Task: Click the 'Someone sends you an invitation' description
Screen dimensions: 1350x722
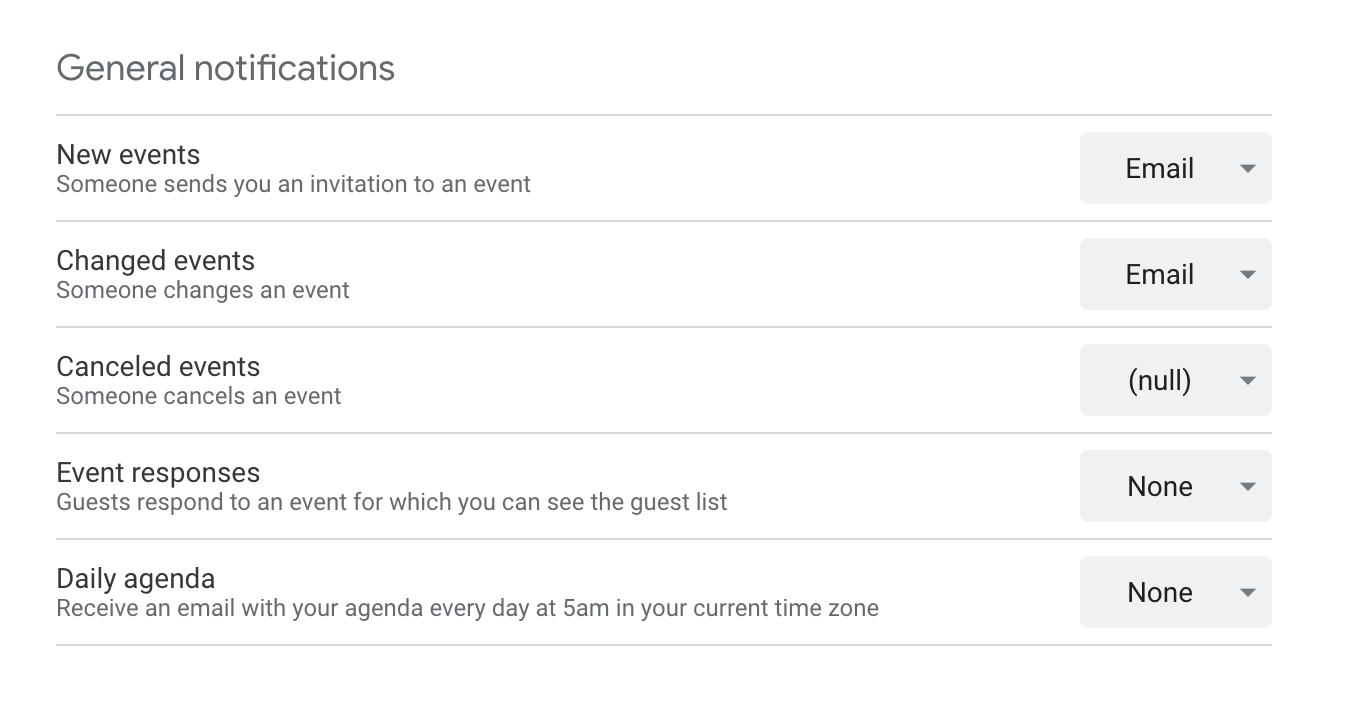Action: (x=293, y=185)
